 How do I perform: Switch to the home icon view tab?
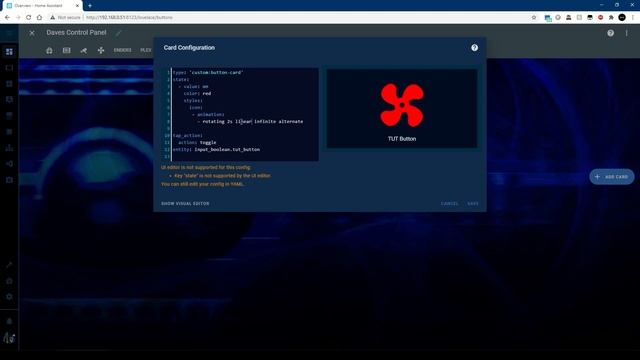49,50
